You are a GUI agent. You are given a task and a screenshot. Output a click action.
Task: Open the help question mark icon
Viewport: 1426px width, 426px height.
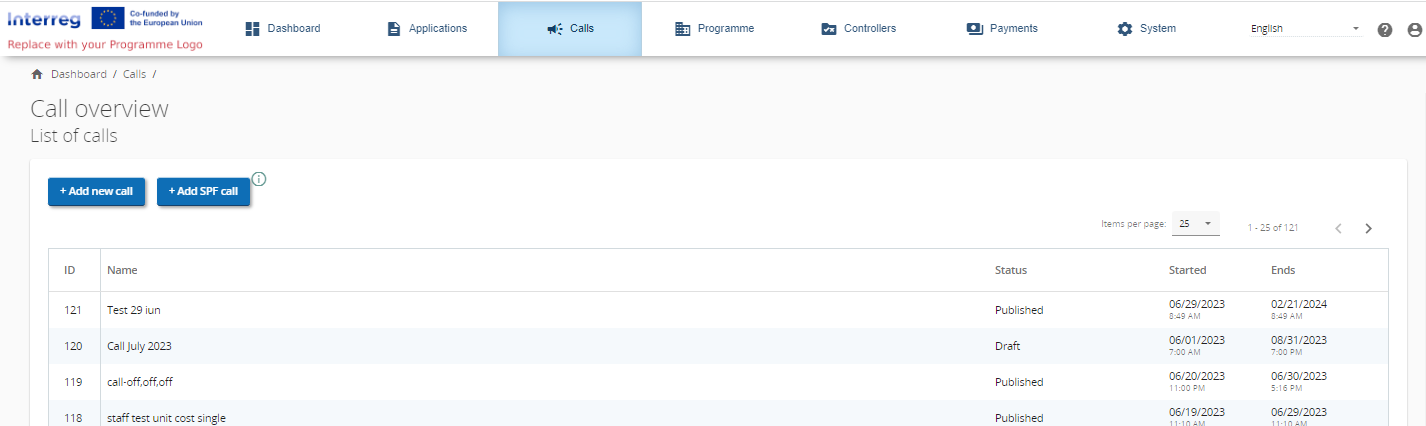(1384, 30)
